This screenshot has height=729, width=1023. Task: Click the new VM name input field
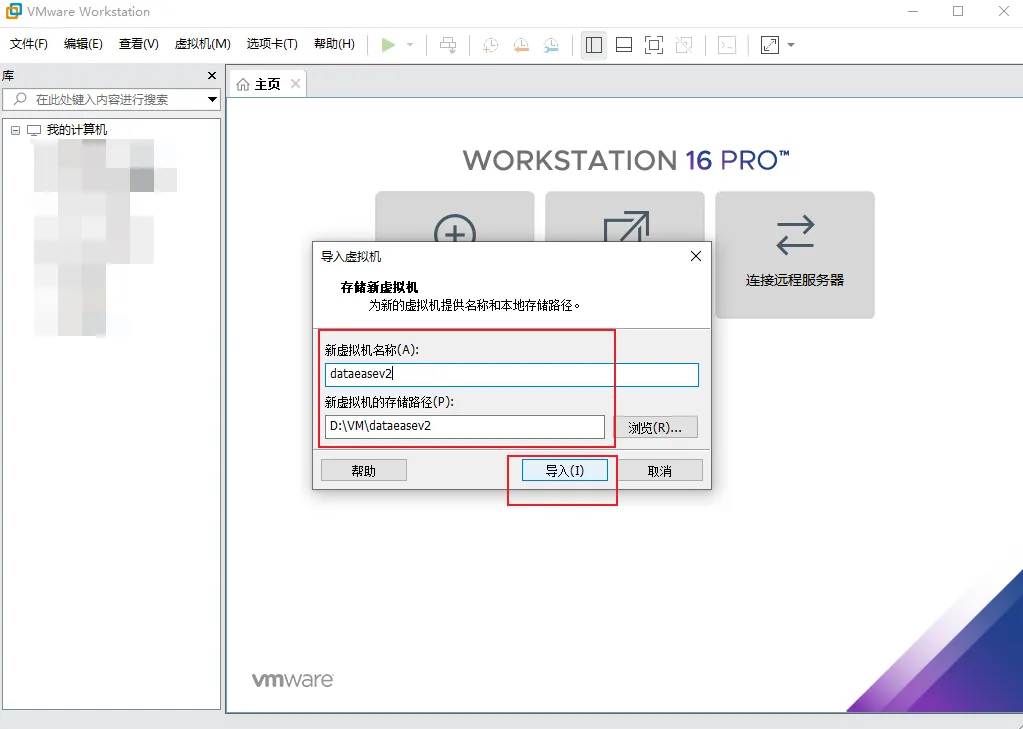pos(510,374)
